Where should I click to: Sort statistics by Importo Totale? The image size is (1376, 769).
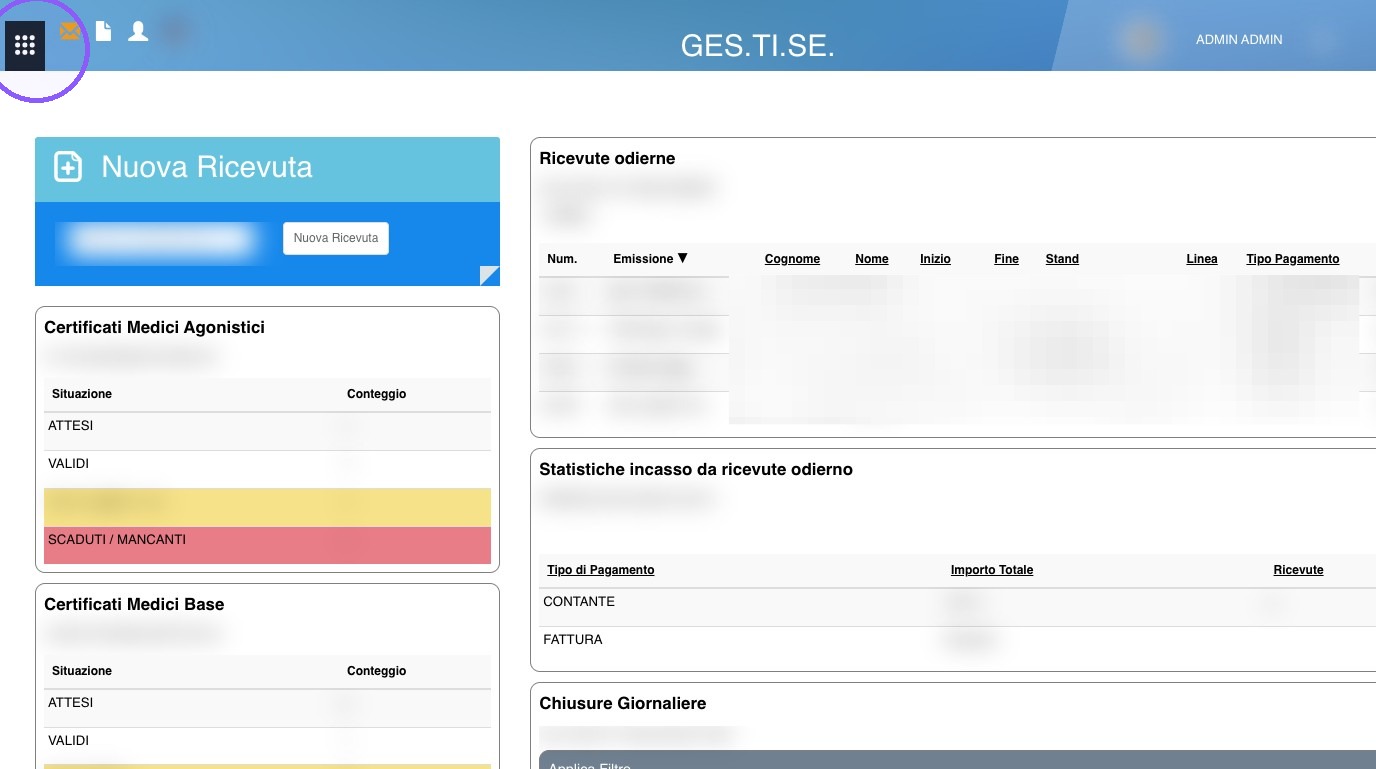click(992, 570)
